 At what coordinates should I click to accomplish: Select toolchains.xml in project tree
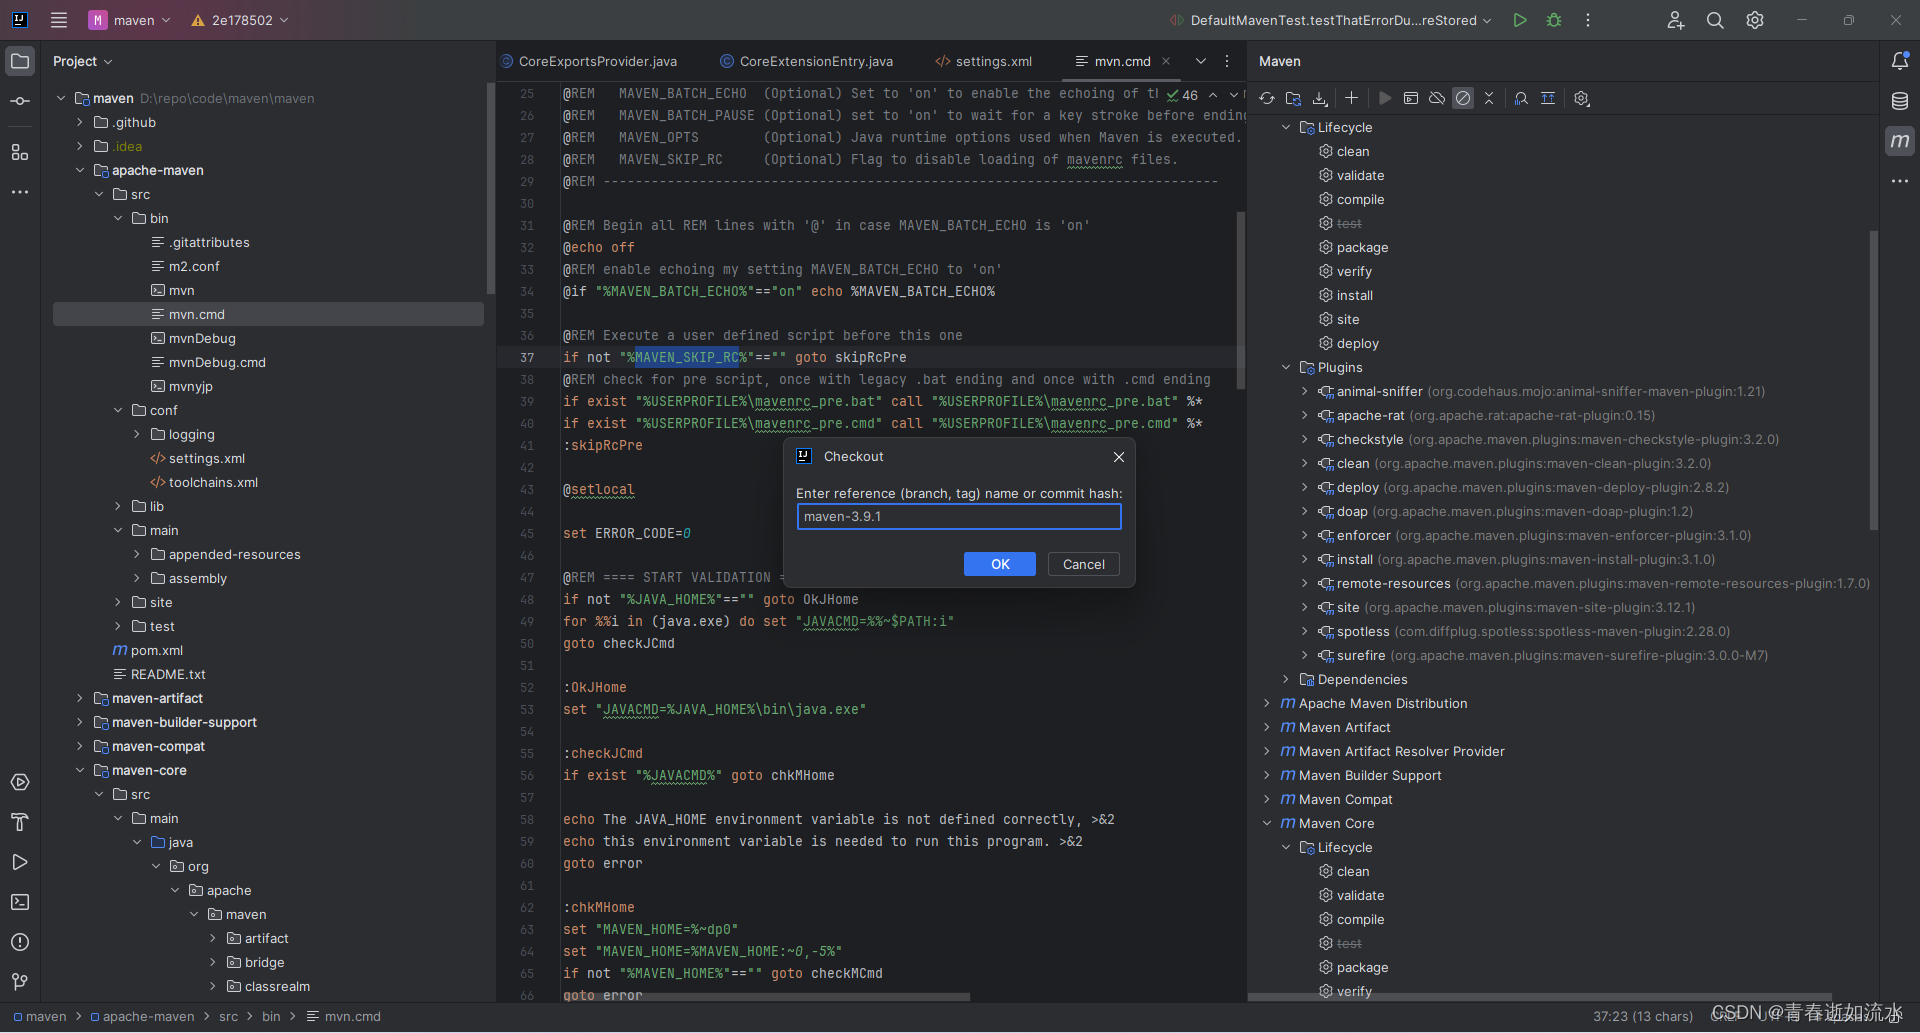[x=204, y=482]
